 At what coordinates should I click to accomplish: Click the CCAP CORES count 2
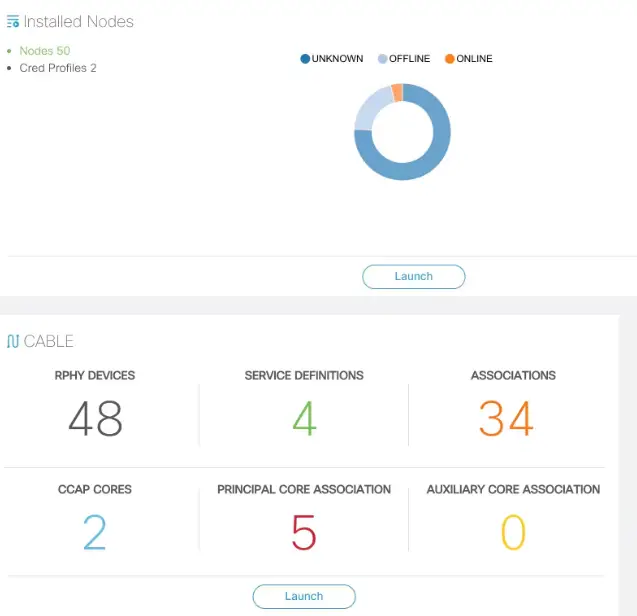click(x=95, y=532)
